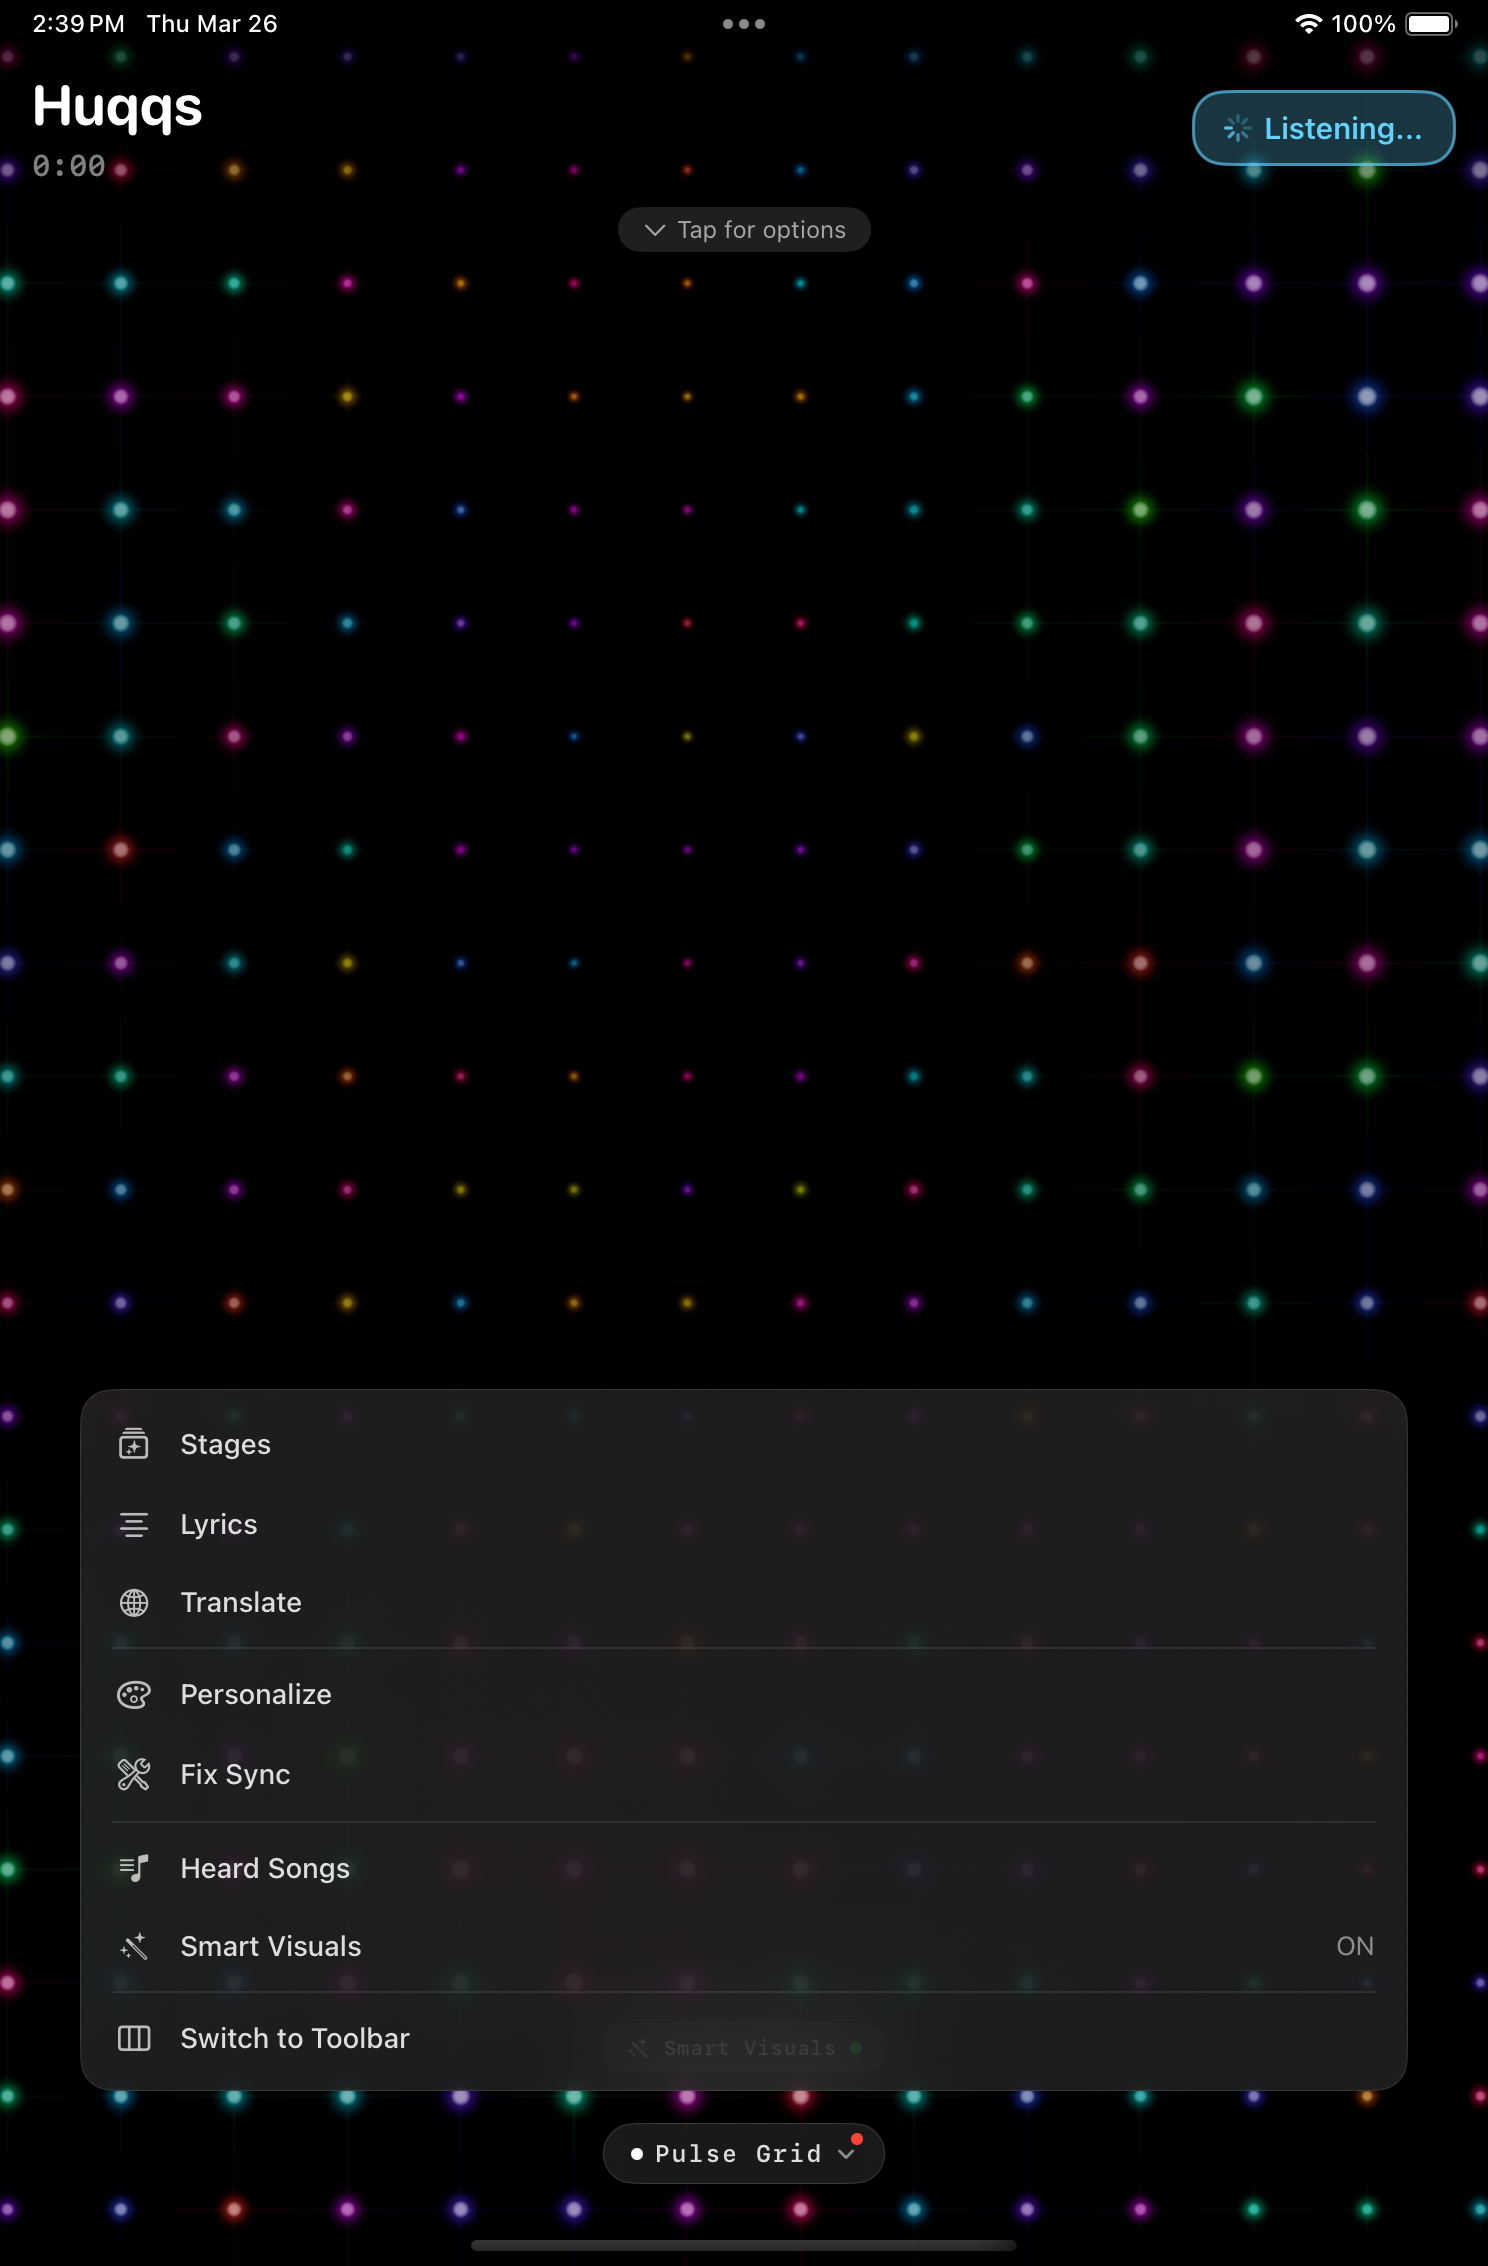The width and height of the screenshot is (1488, 2266).
Task: Open the Pulse Grid visualizer dropdown
Action: pos(743,2153)
